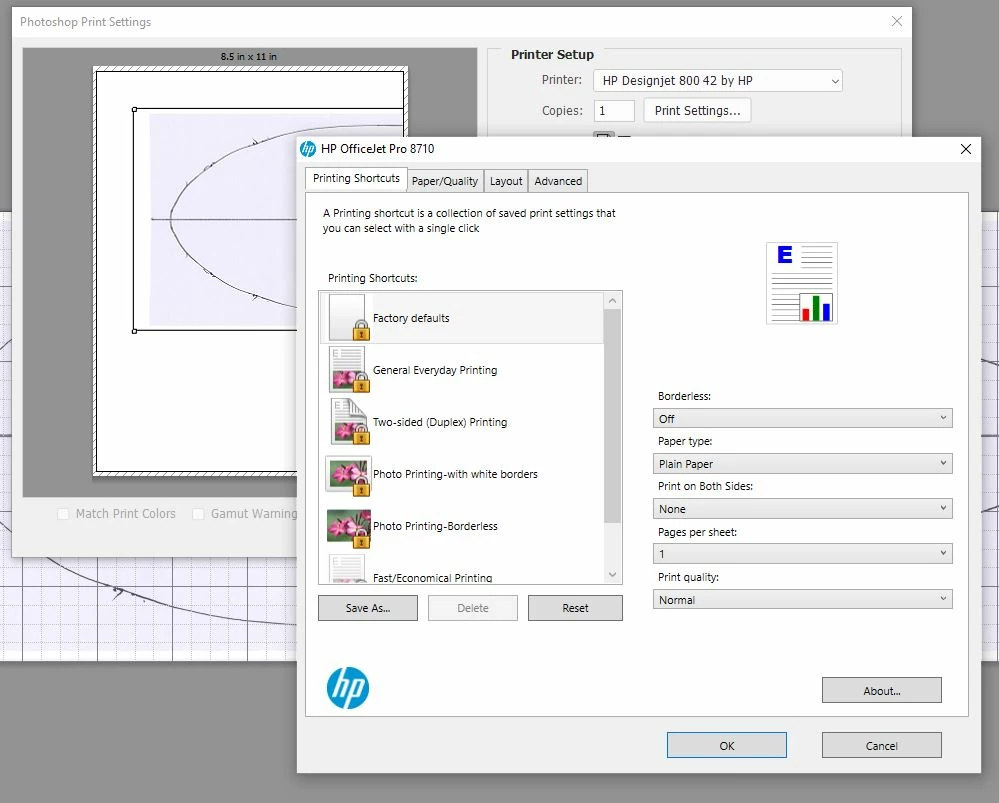Screen dimensions: 999x803
Task: Open the Borderless dropdown set to Off
Action: (802, 418)
